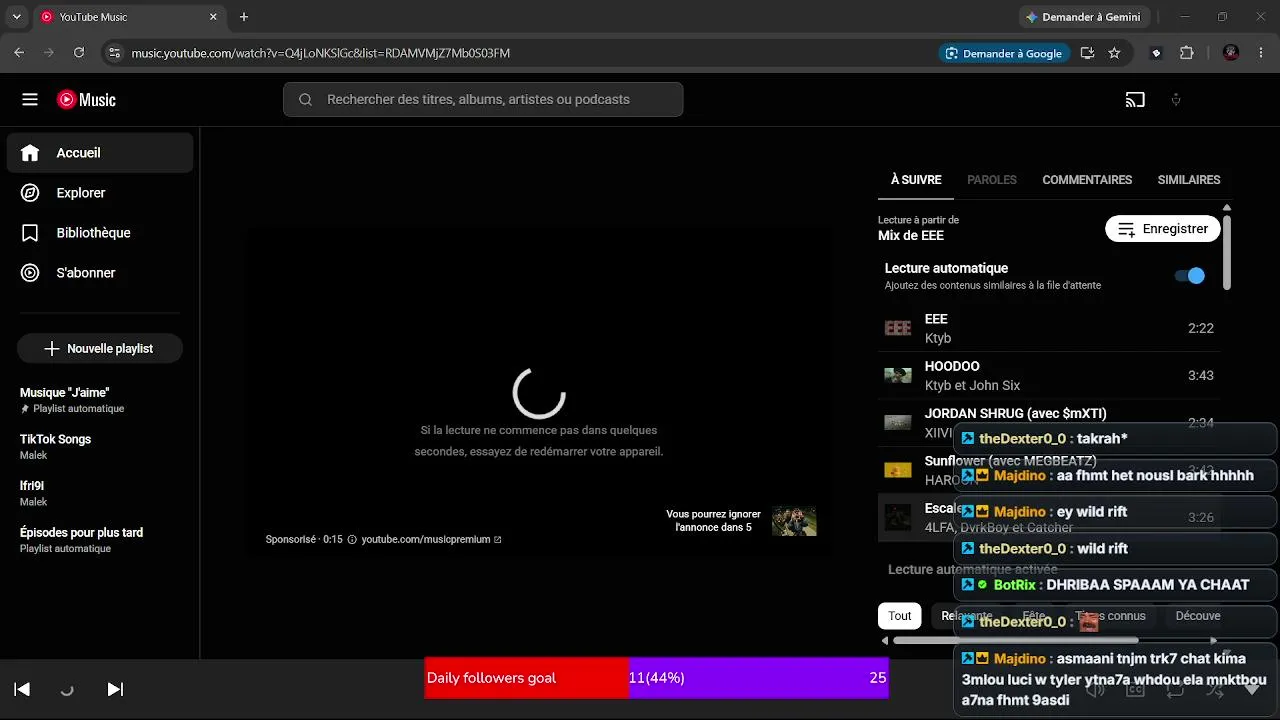Select the Tout filter chip
This screenshot has width=1280, height=720.
coord(900,616)
